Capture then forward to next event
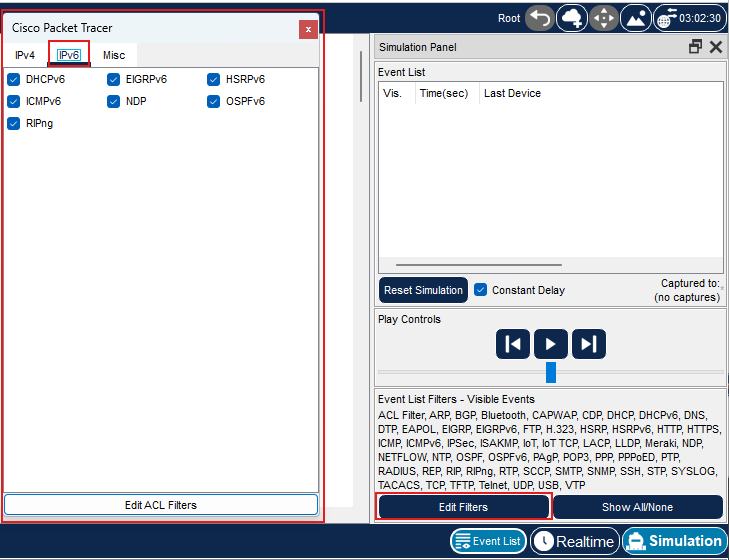Screen dimensions: 729x560 point(589,344)
